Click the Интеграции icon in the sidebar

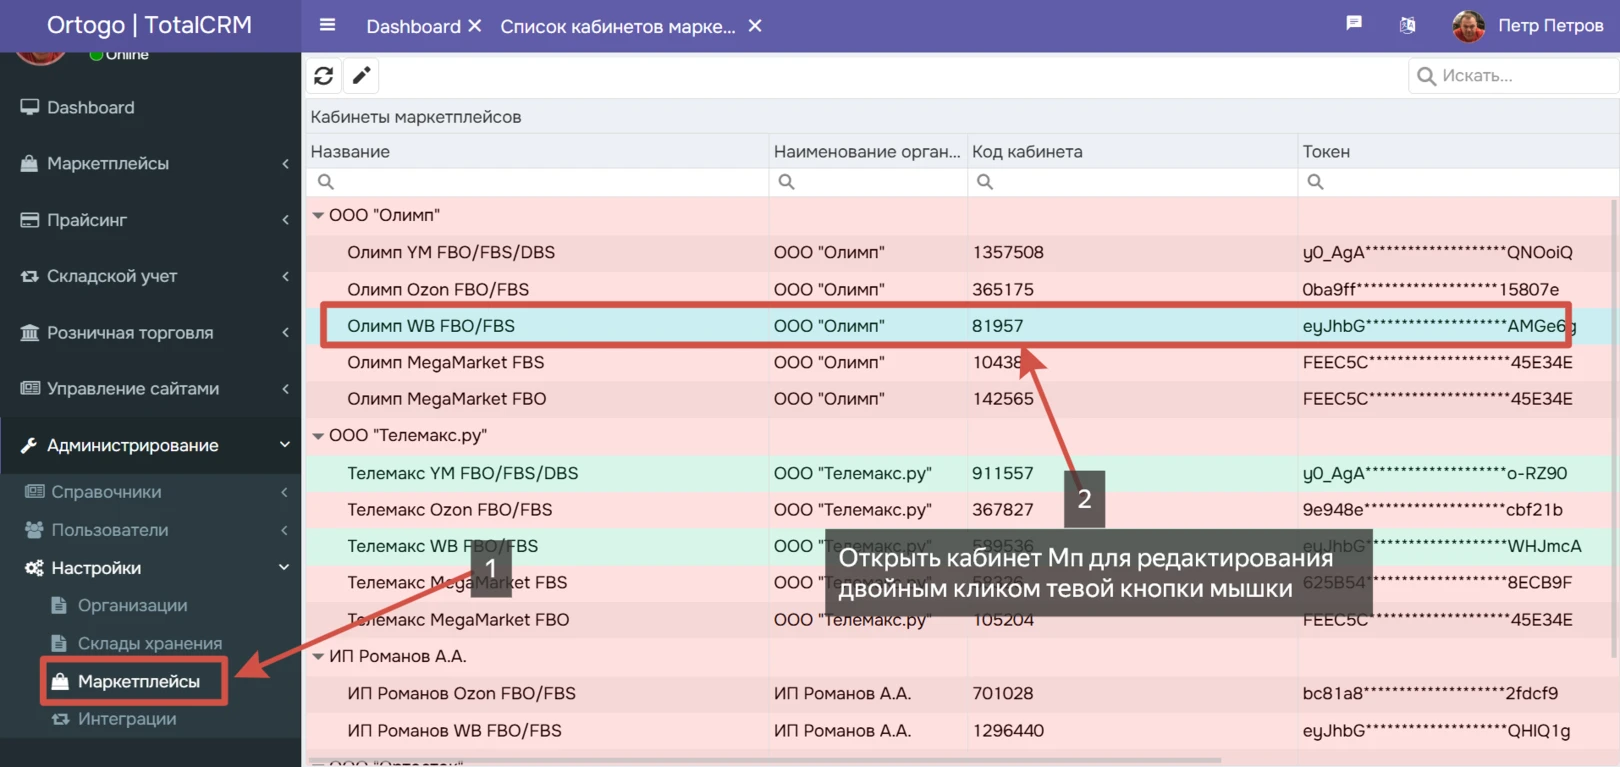(60, 718)
